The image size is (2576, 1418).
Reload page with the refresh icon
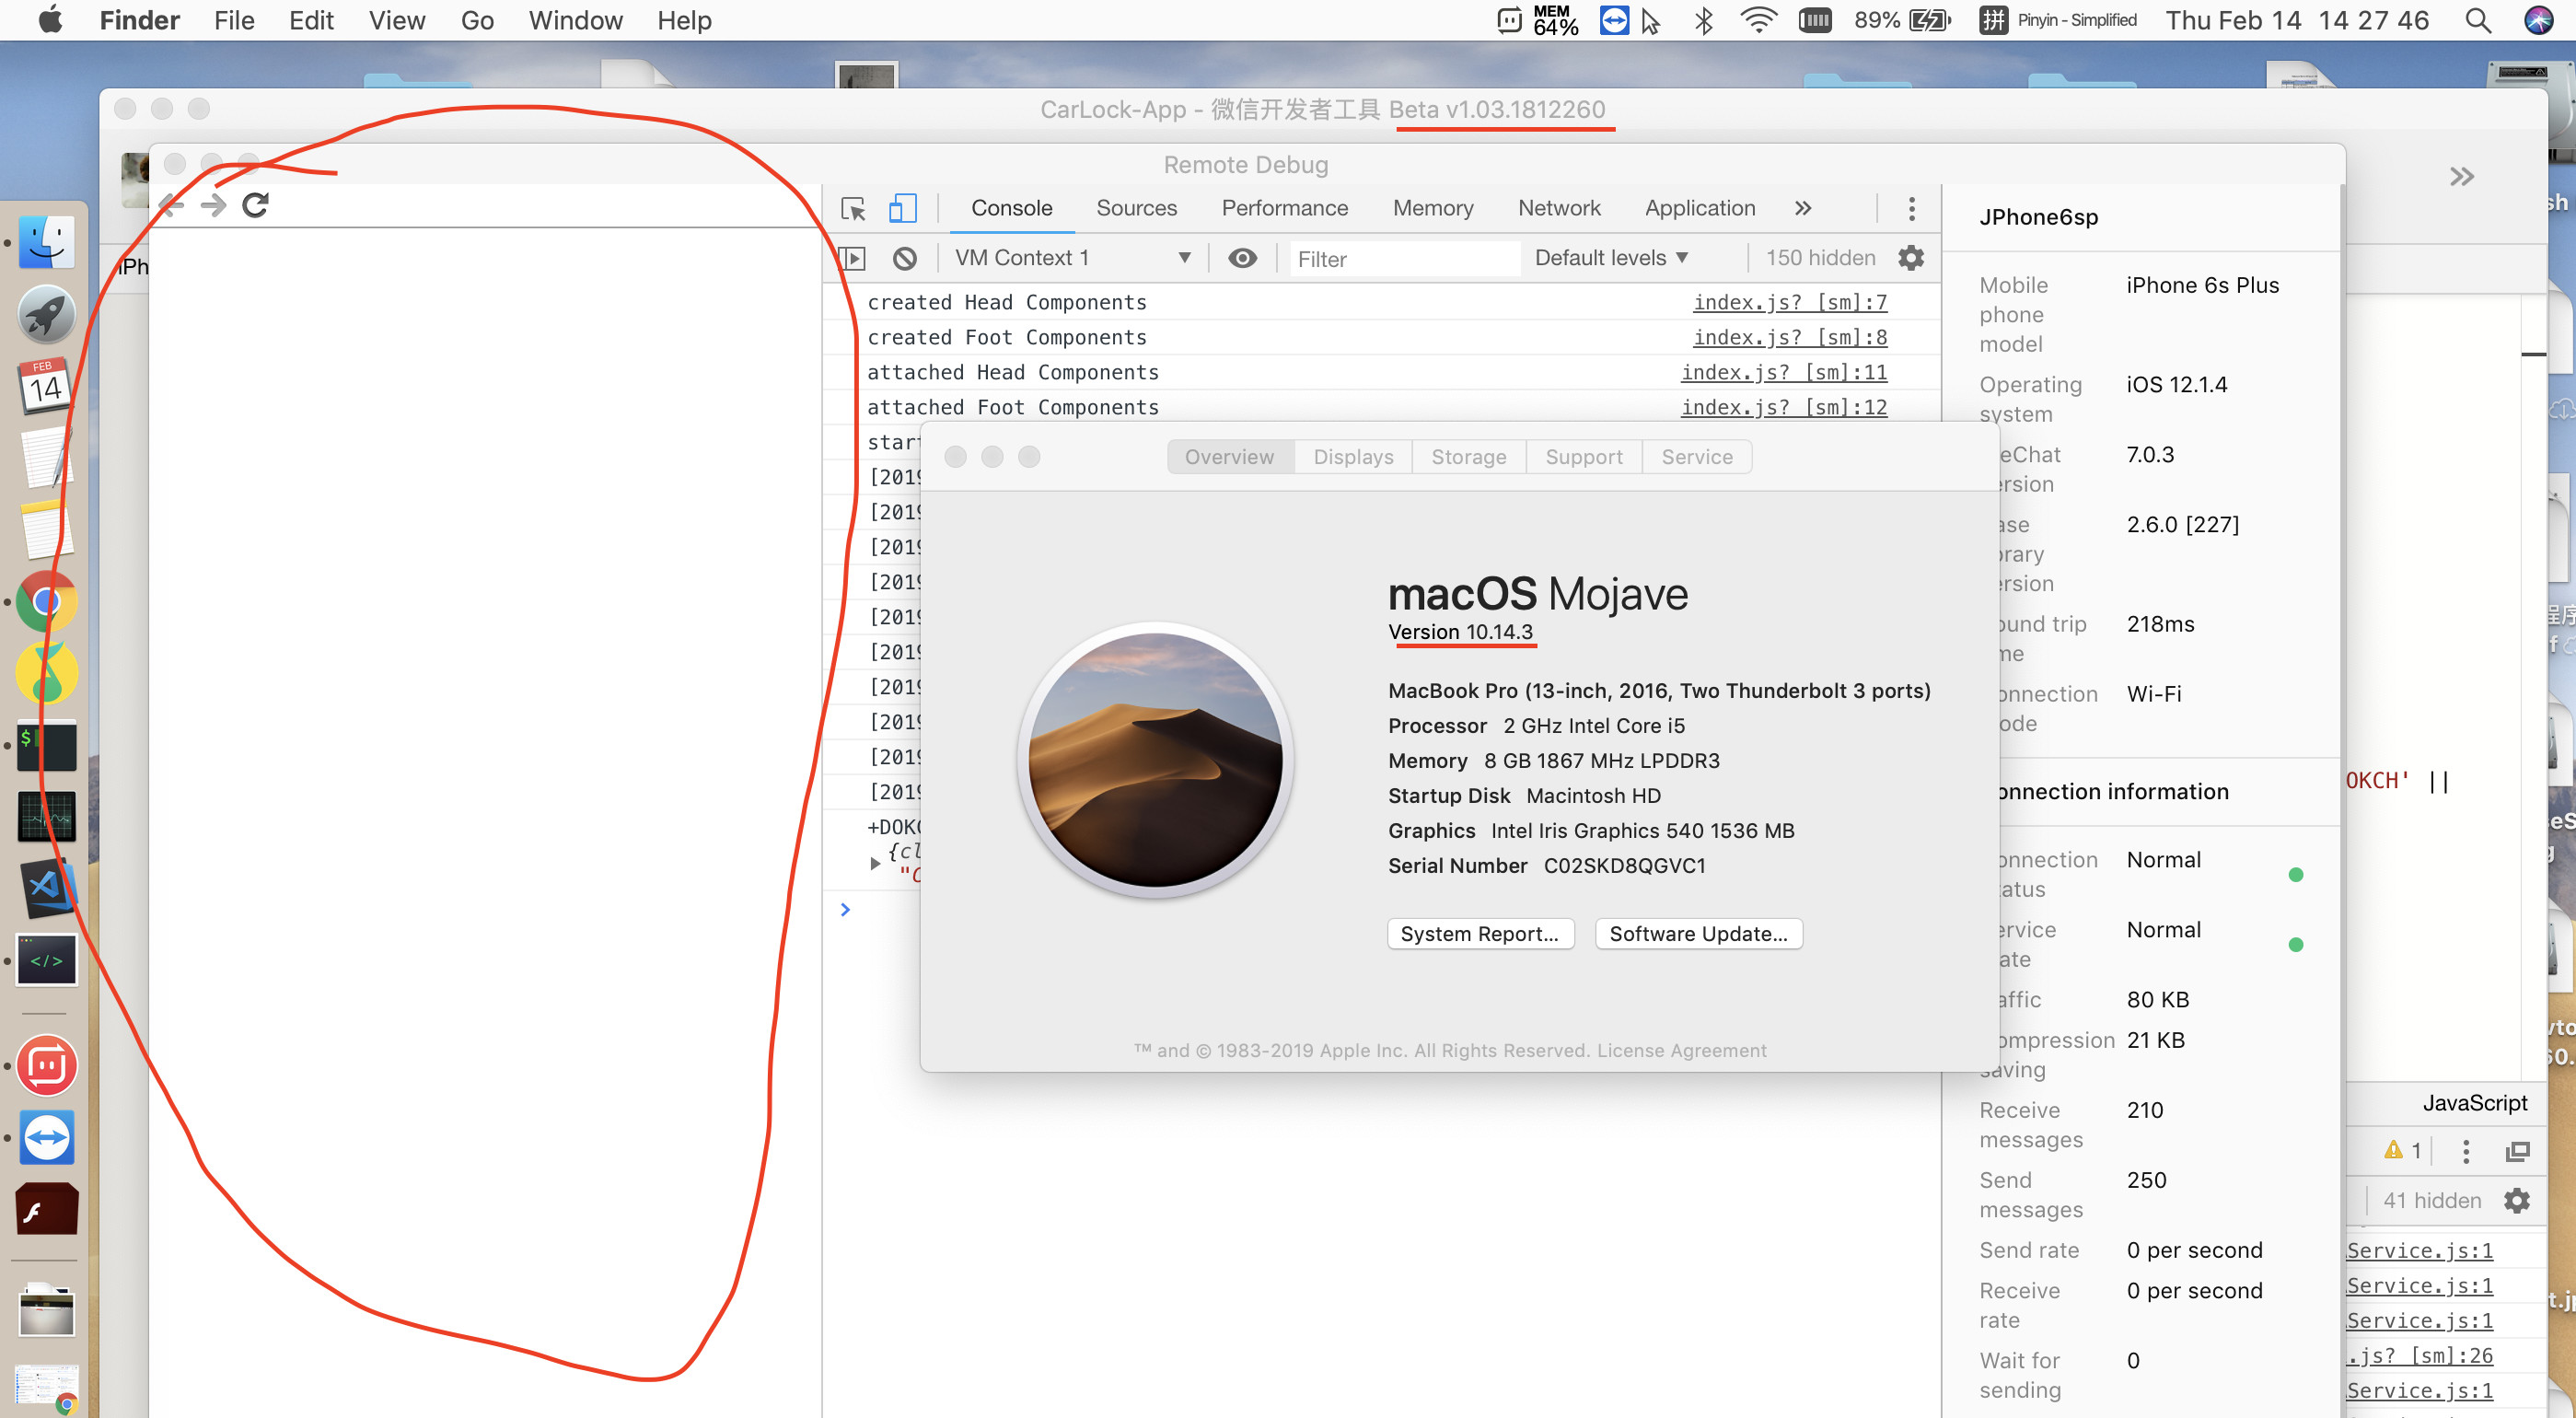256,205
